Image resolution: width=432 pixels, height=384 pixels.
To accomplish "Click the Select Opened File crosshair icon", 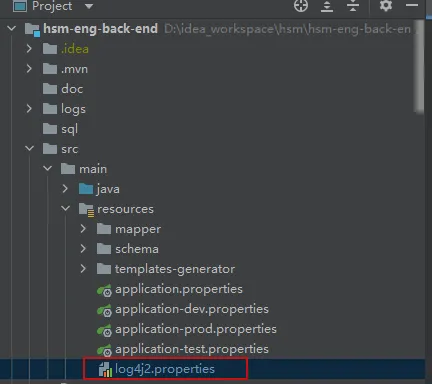I will coord(301,5).
